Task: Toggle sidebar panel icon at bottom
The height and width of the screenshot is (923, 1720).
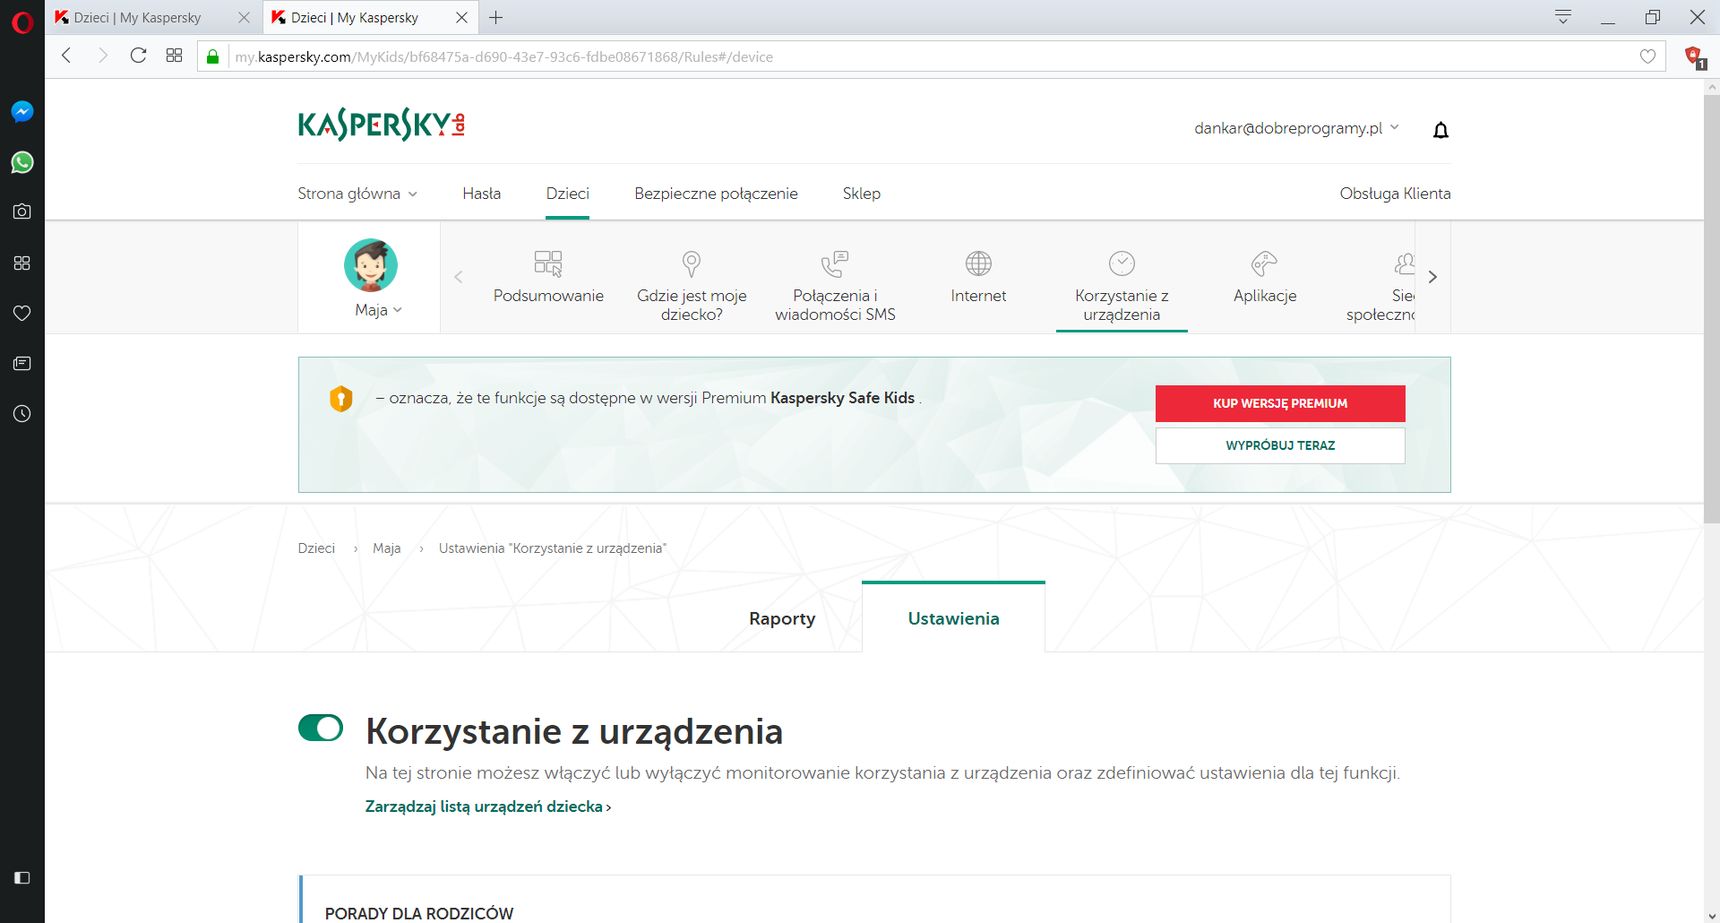Action: 22,878
